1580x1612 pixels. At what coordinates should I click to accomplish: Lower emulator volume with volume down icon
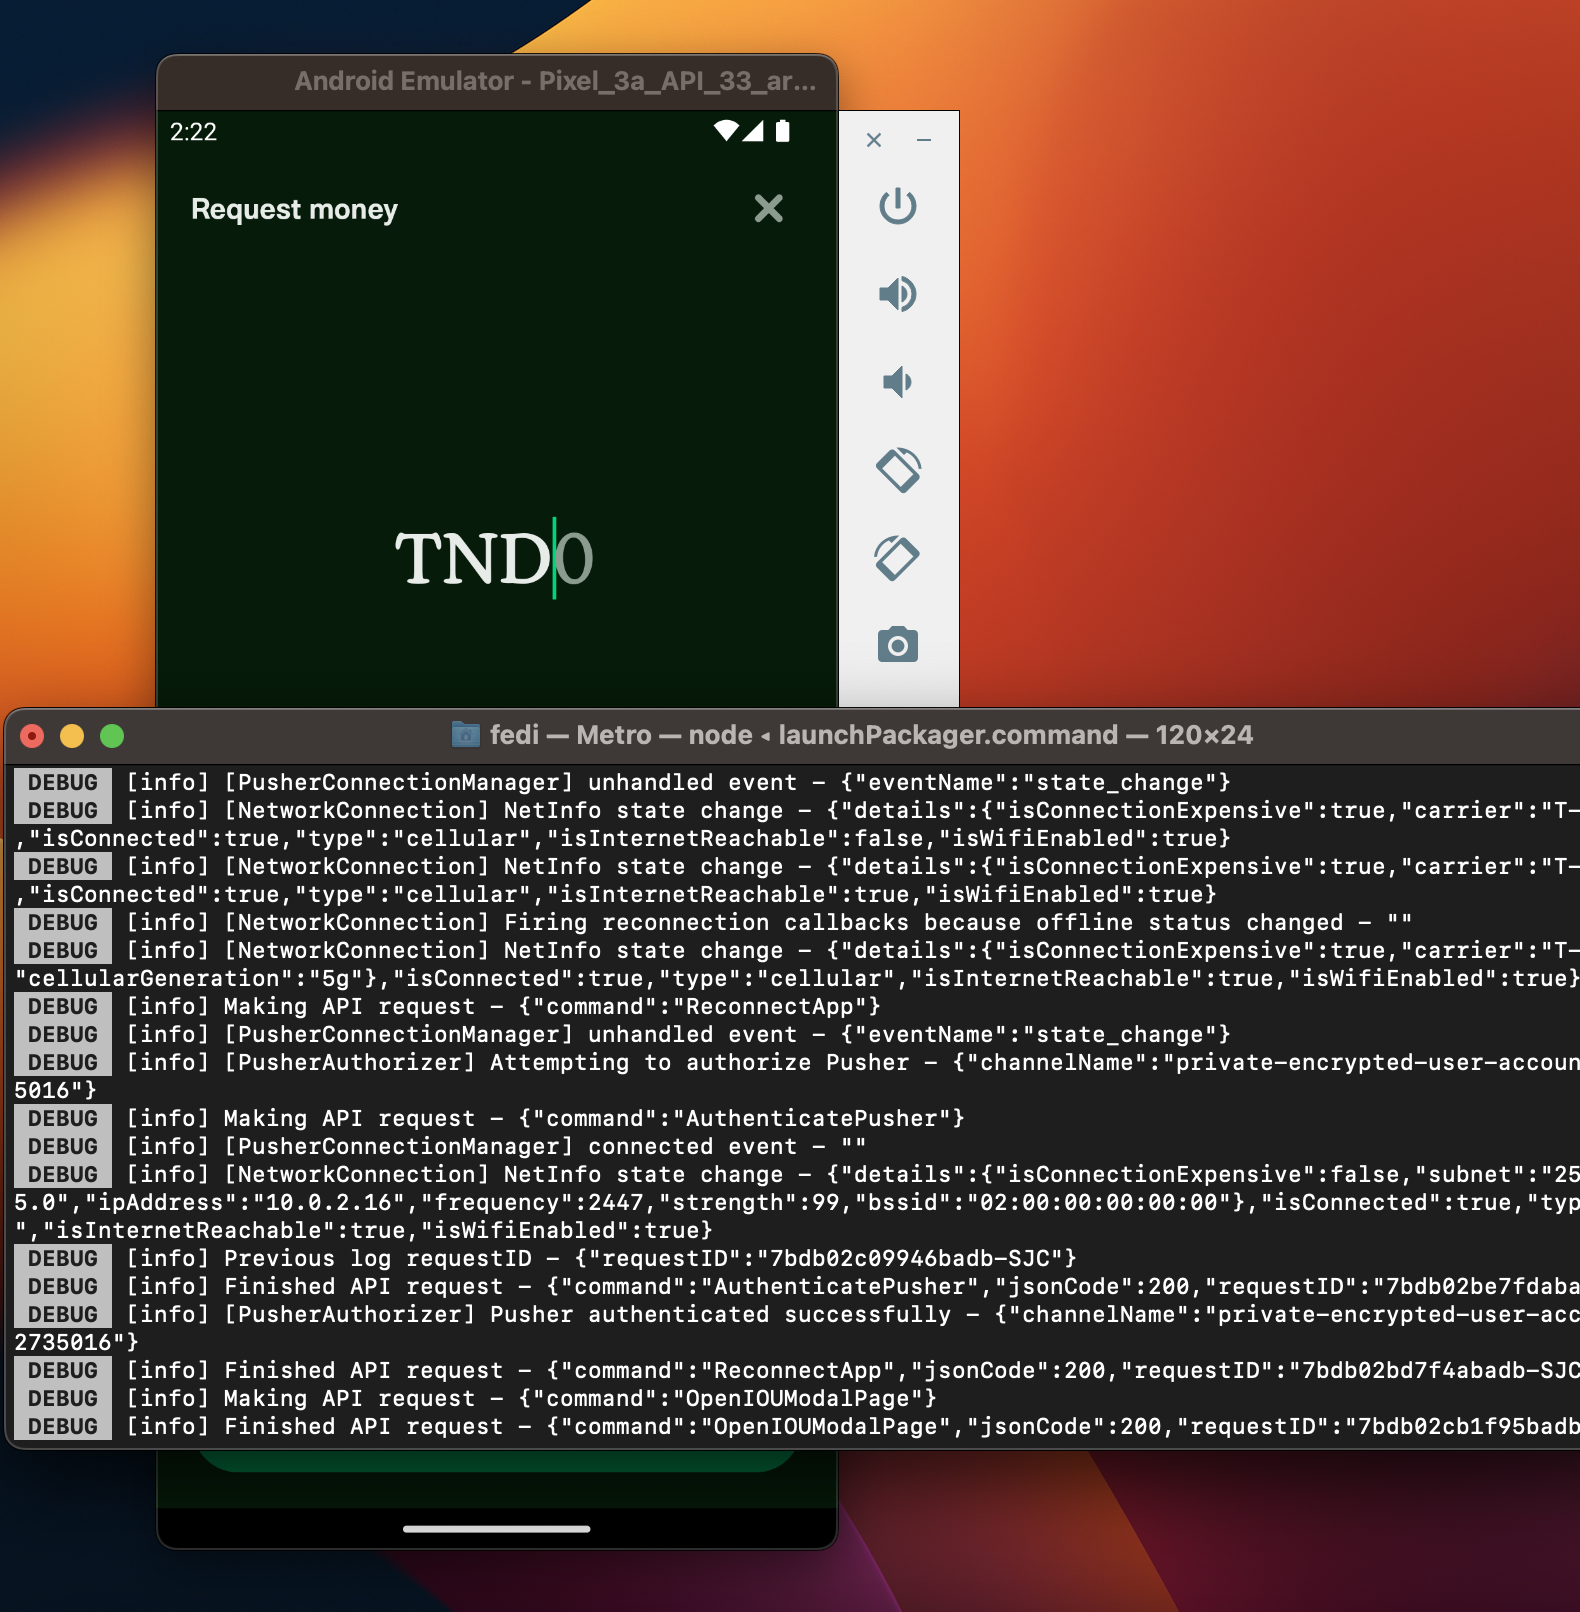pyautogui.click(x=897, y=382)
